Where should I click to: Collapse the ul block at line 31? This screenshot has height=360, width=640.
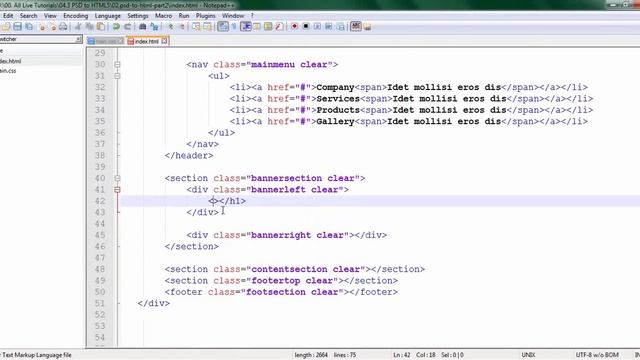click(x=118, y=76)
